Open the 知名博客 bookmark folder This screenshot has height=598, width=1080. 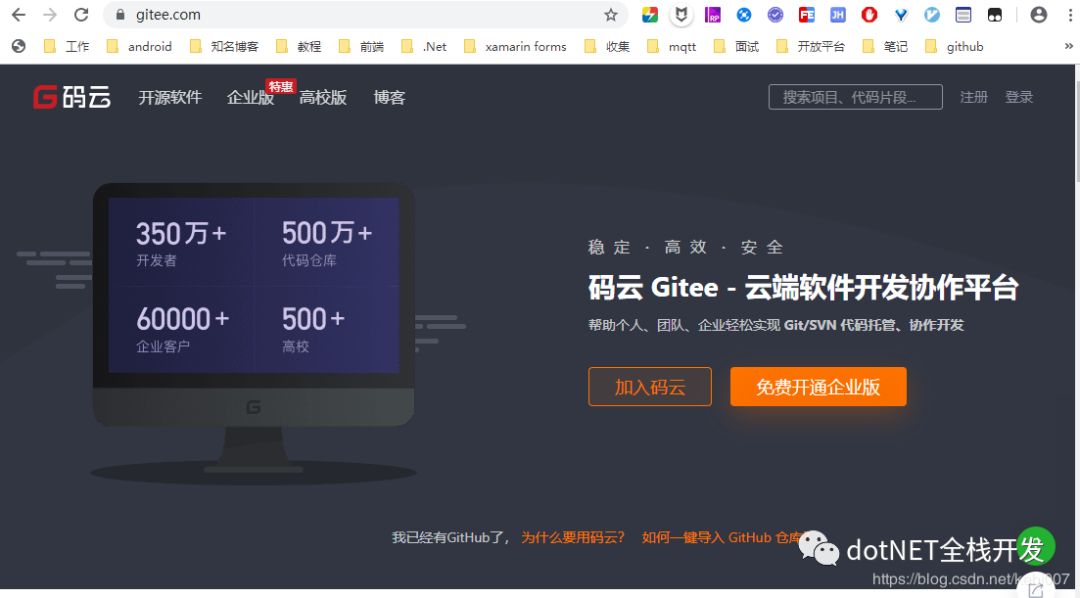(224, 46)
